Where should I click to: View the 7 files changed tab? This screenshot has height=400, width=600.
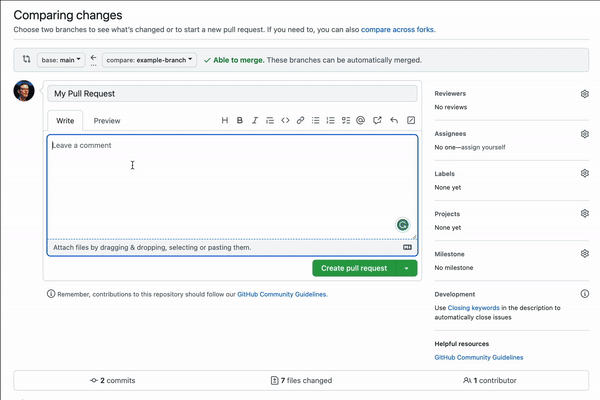click(x=301, y=380)
